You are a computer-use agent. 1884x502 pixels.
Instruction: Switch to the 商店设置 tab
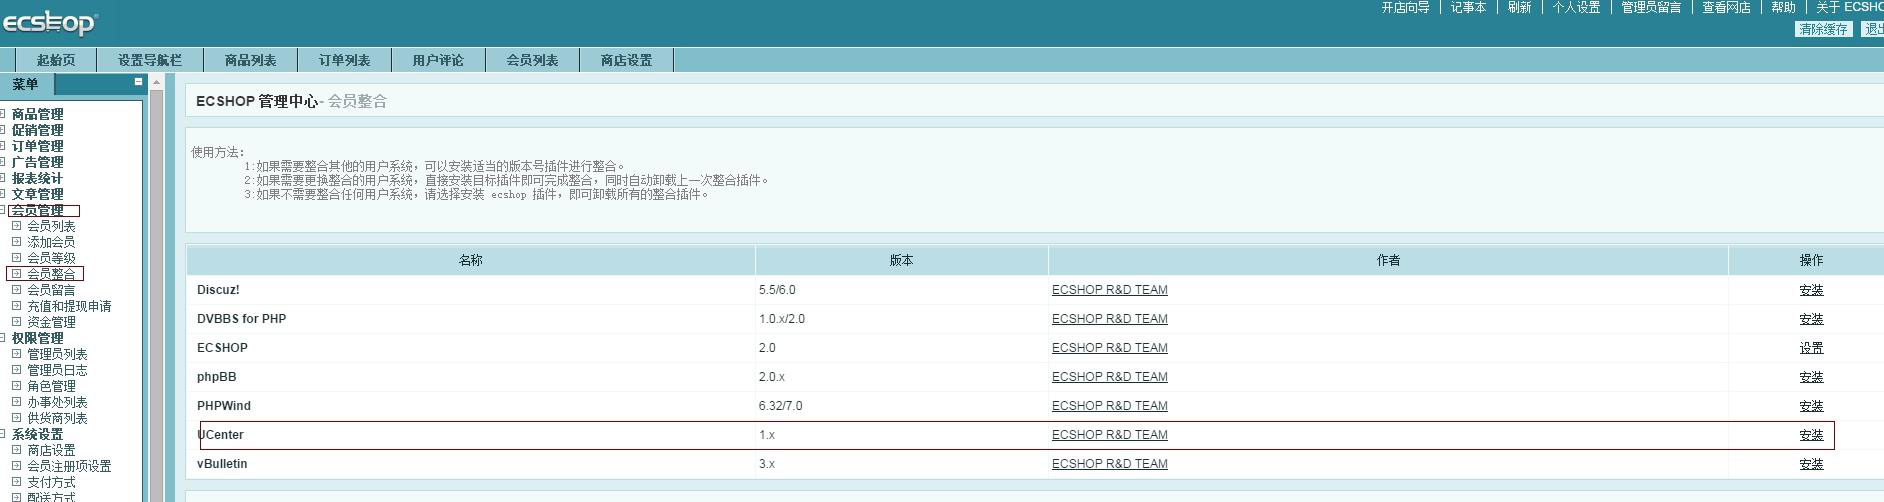626,60
